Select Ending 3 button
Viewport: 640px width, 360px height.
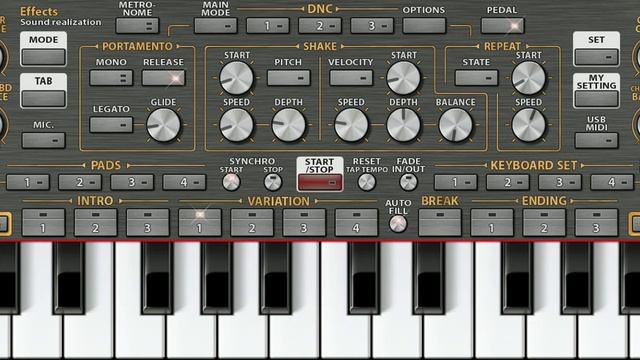(x=596, y=222)
